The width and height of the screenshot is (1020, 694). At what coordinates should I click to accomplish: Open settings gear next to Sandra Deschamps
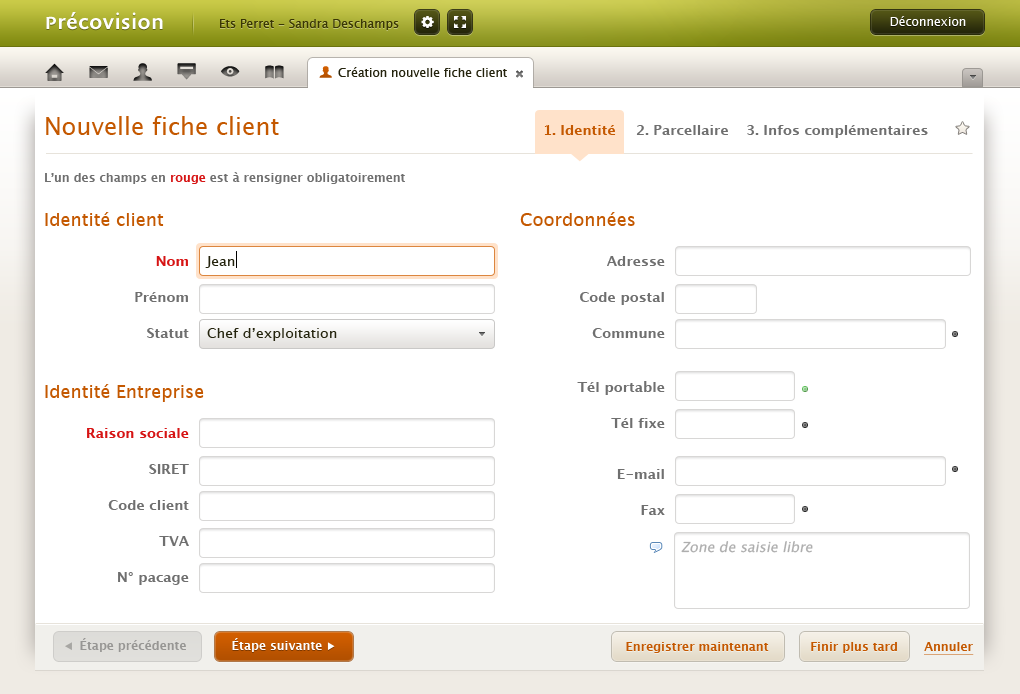(427, 22)
